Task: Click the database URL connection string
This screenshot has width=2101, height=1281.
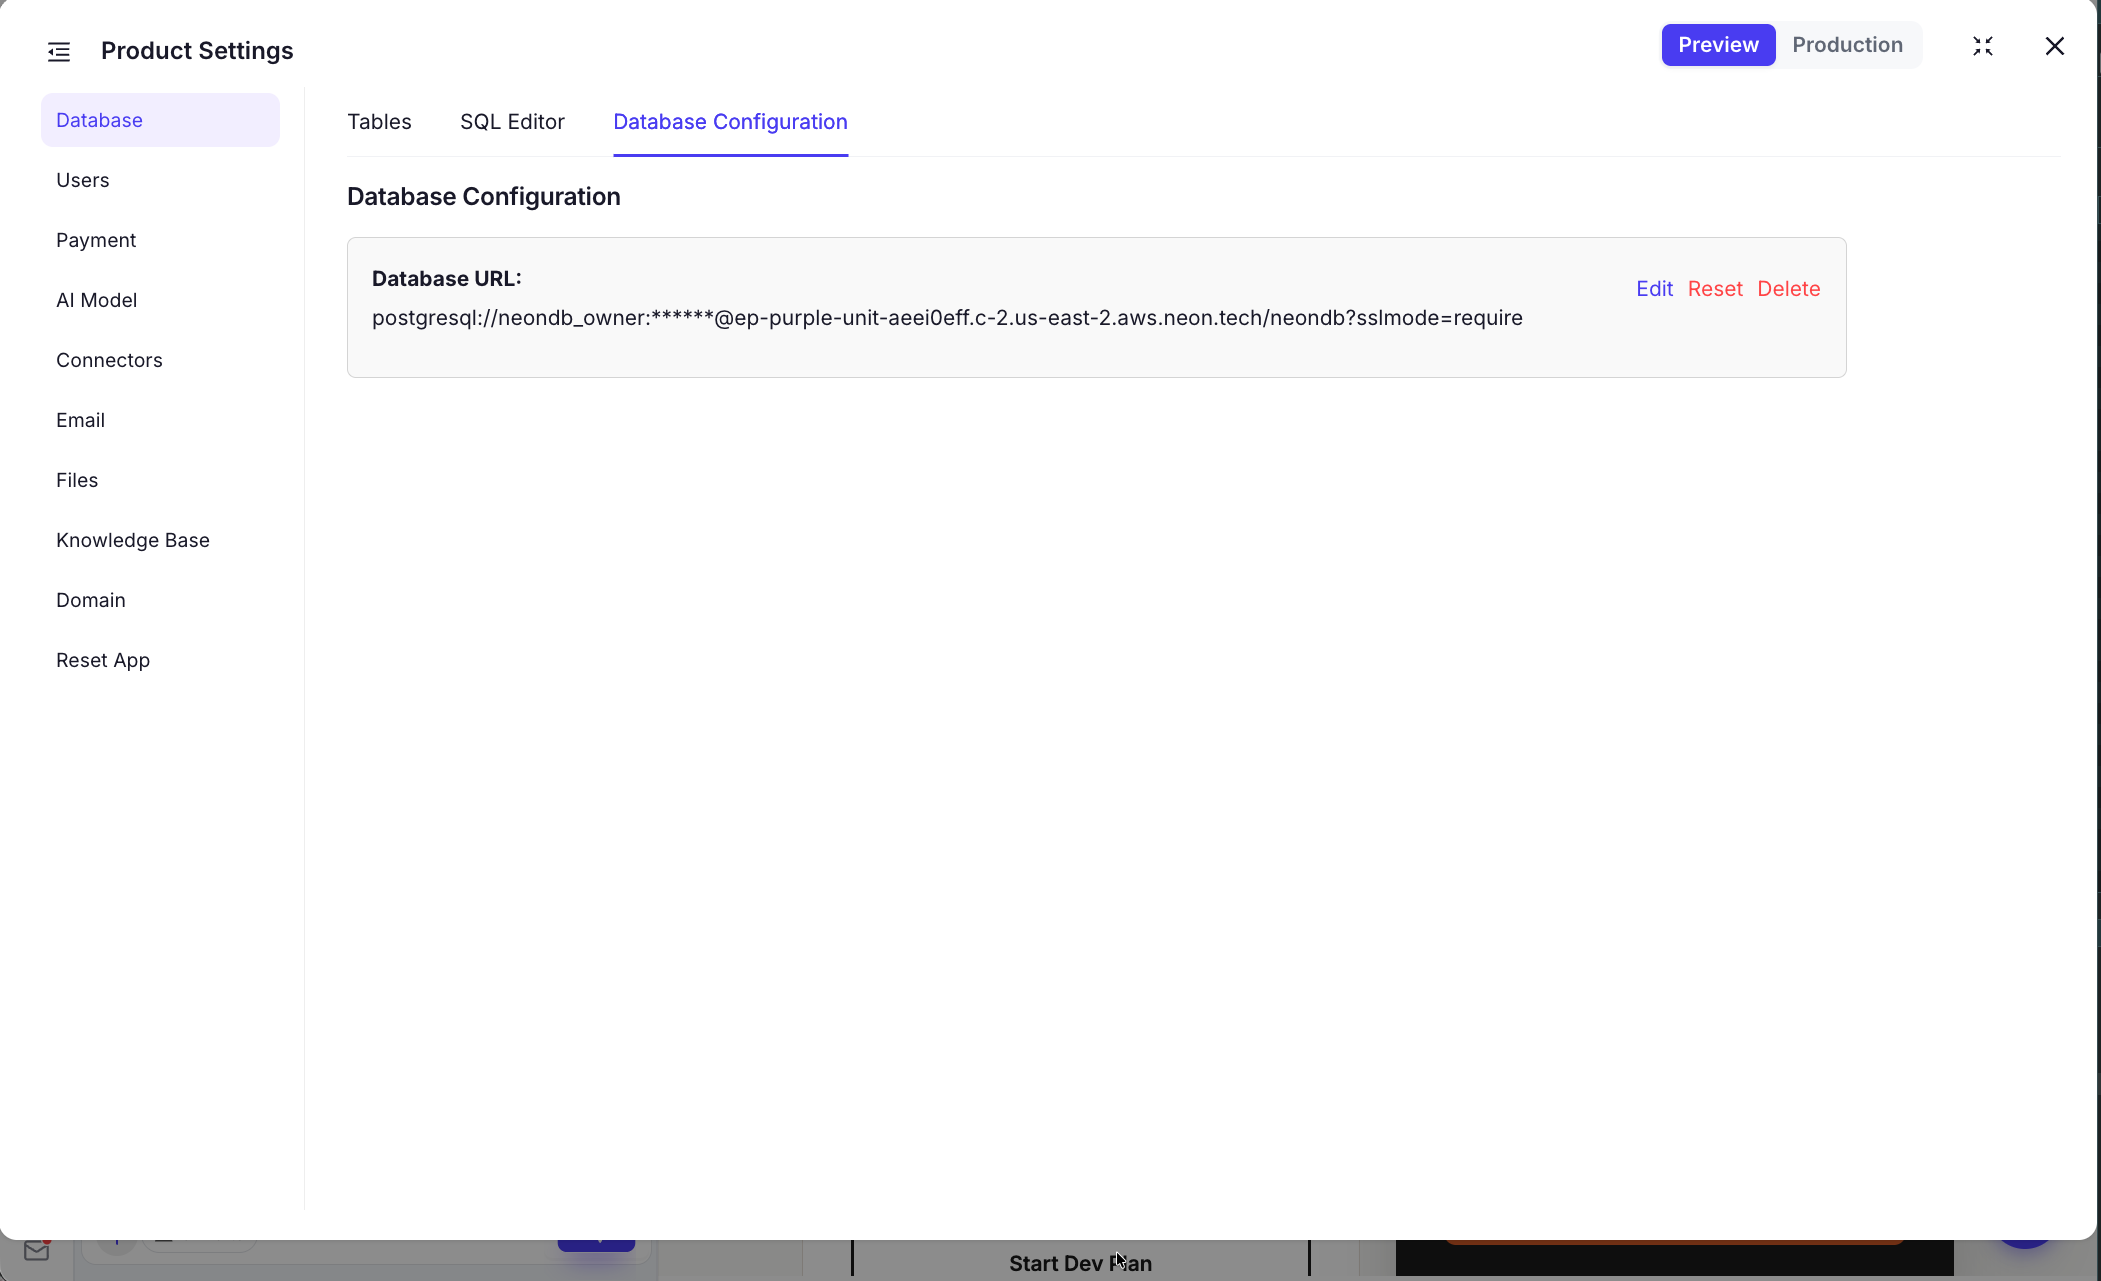Action: [x=946, y=318]
